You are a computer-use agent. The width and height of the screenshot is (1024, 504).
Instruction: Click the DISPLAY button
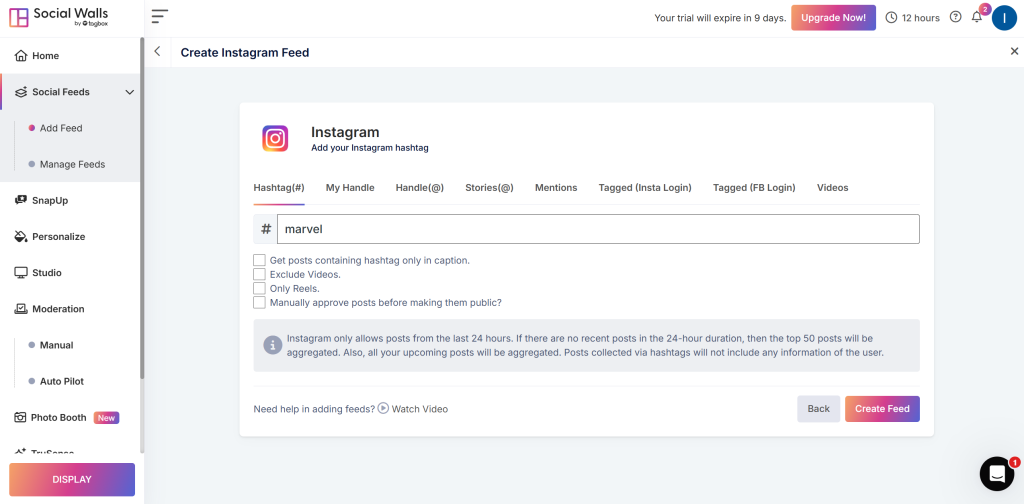pyautogui.click(x=72, y=479)
